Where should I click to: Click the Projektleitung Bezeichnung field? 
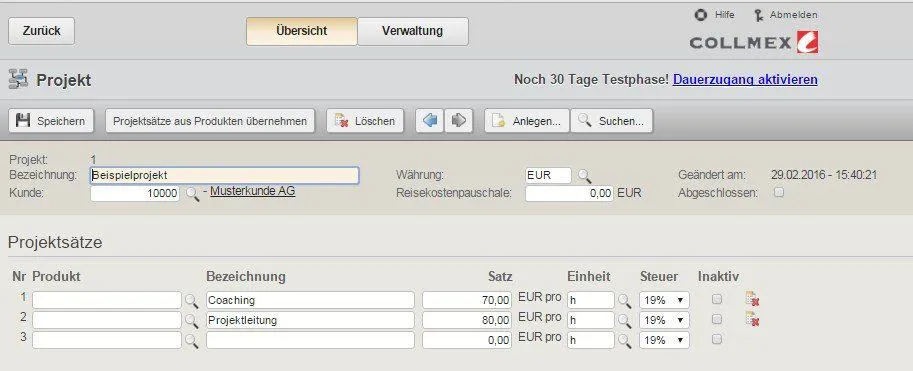pyautogui.click(x=310, y=320)
